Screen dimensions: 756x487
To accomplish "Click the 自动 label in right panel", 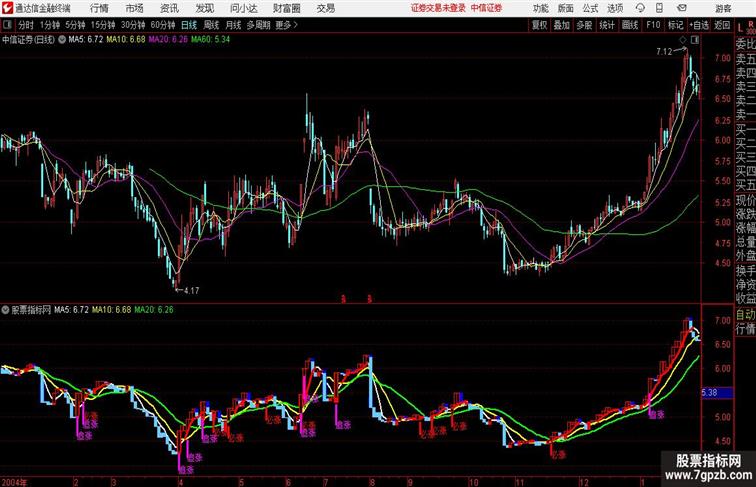I will click(745, 314).
